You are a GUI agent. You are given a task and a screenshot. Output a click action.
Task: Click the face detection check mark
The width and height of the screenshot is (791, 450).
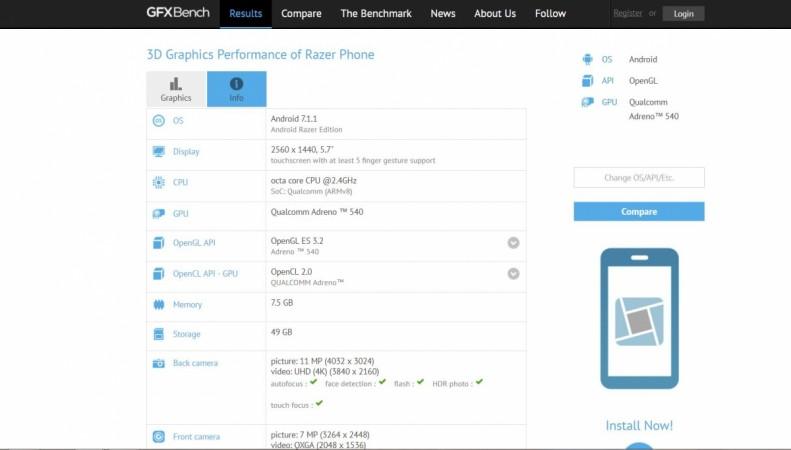click(382, 382)
